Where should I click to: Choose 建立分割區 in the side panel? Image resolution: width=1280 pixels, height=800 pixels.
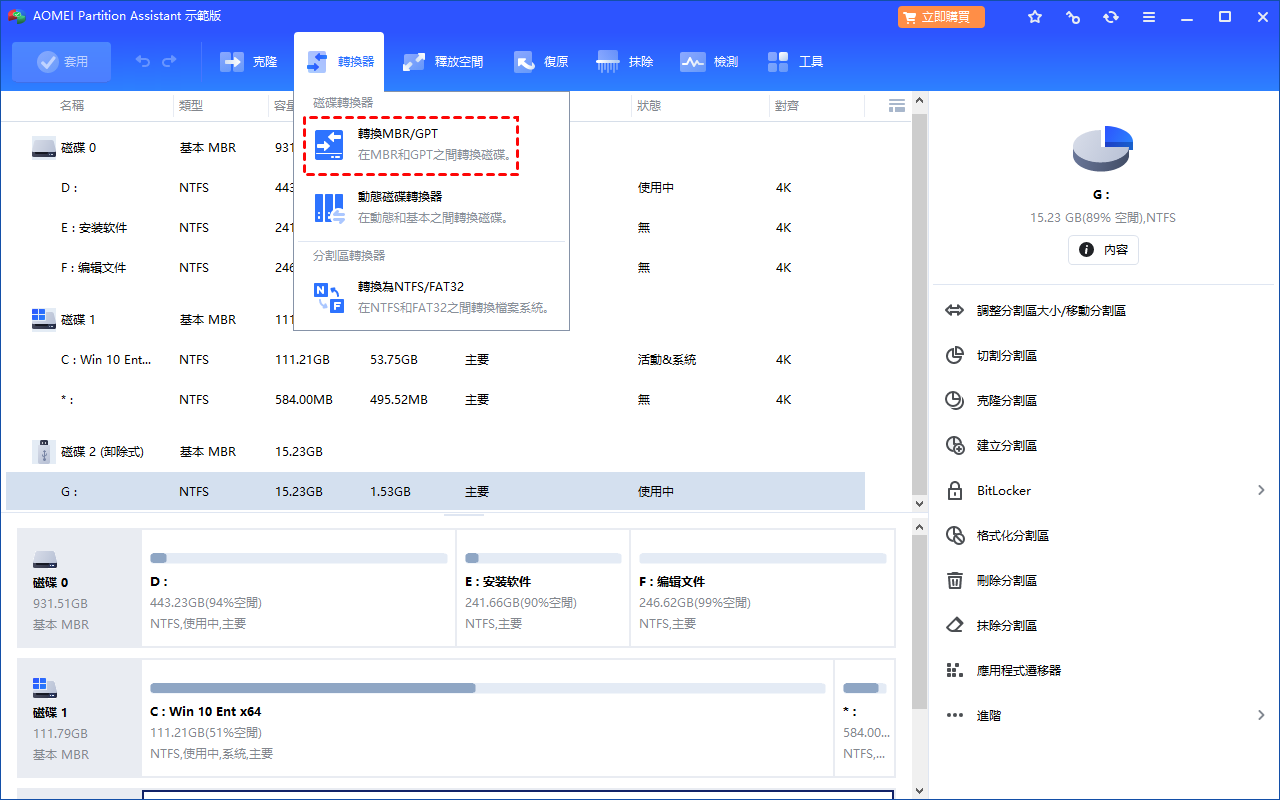coord(1006,446)
